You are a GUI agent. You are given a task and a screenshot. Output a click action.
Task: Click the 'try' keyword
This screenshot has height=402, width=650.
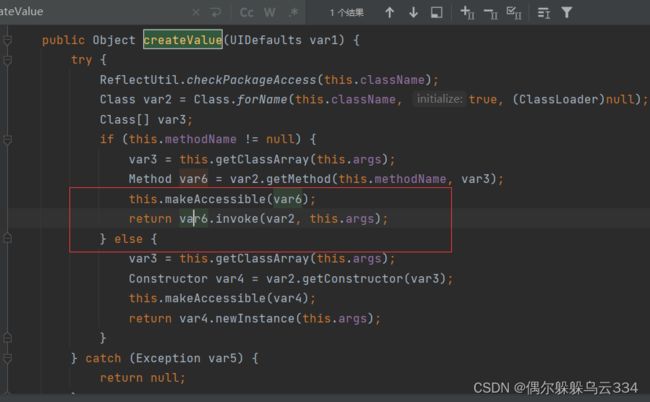tap(82, 60)
